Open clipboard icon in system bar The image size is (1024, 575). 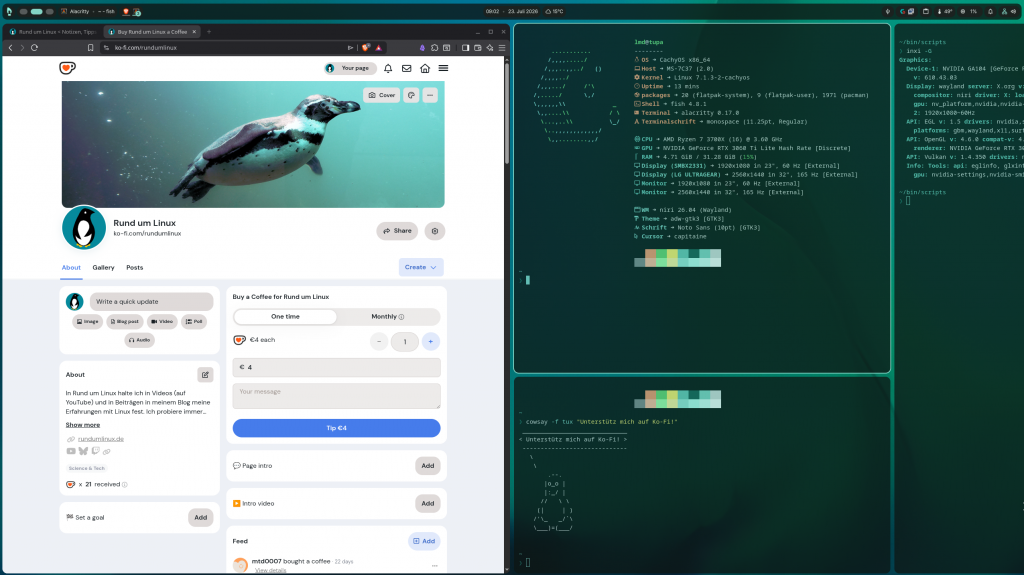point(925,11)
